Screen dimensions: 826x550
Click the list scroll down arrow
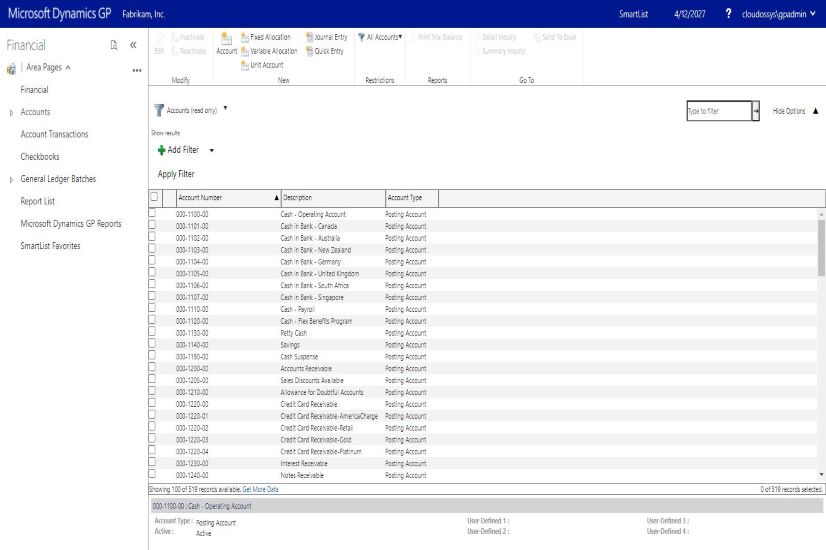click(821, 475)
